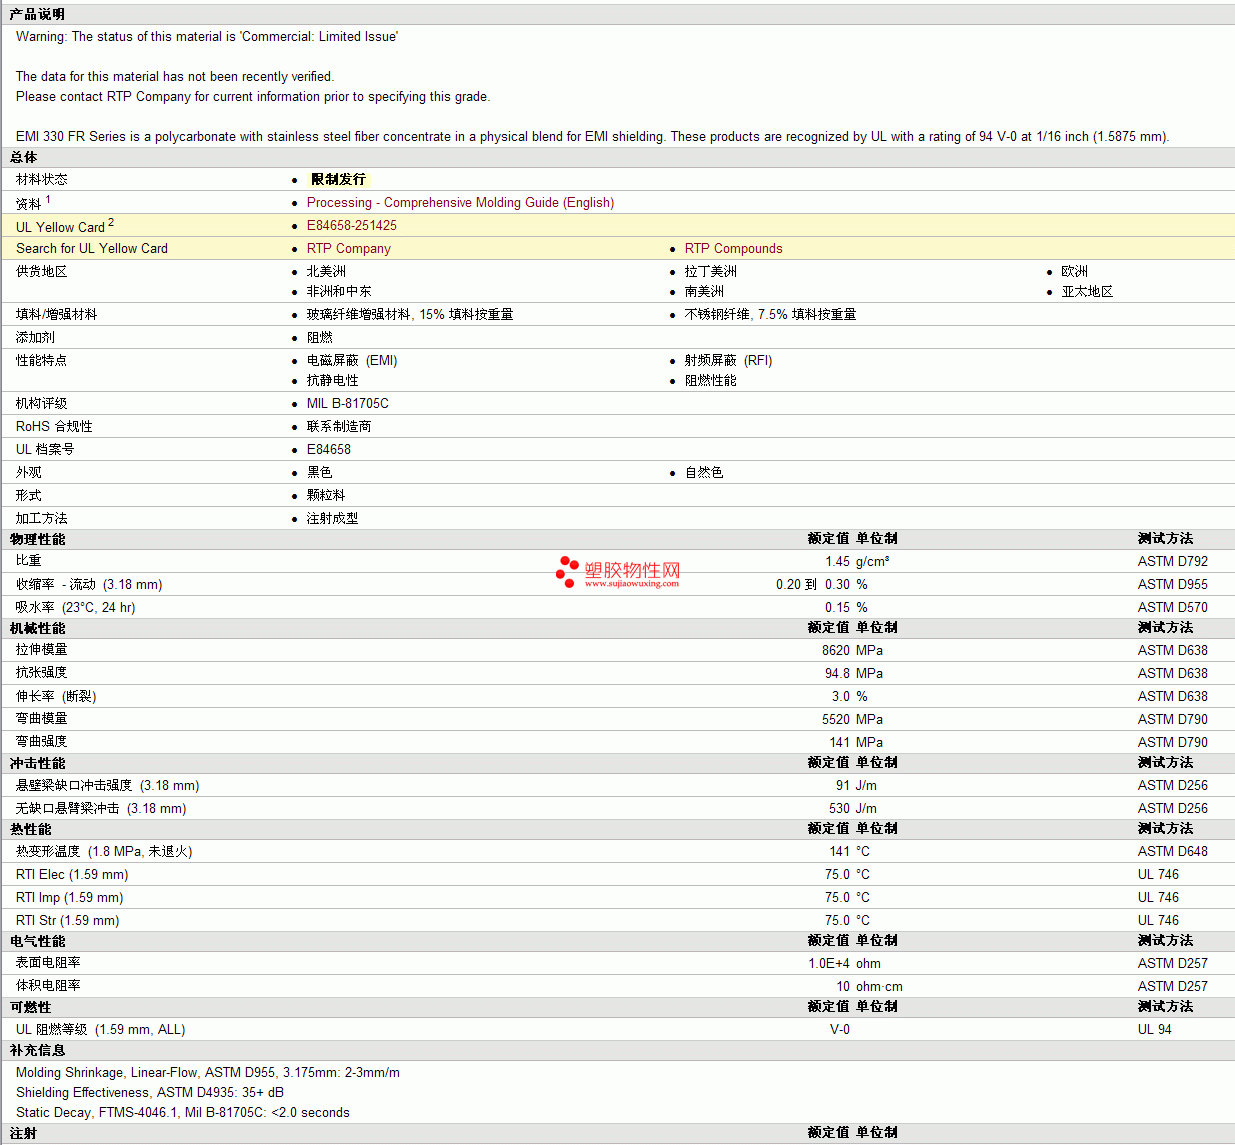Viewport: 1235px width, 1145px height.
Task: Click the 产品说明 section header
Action: click(38, 14)
